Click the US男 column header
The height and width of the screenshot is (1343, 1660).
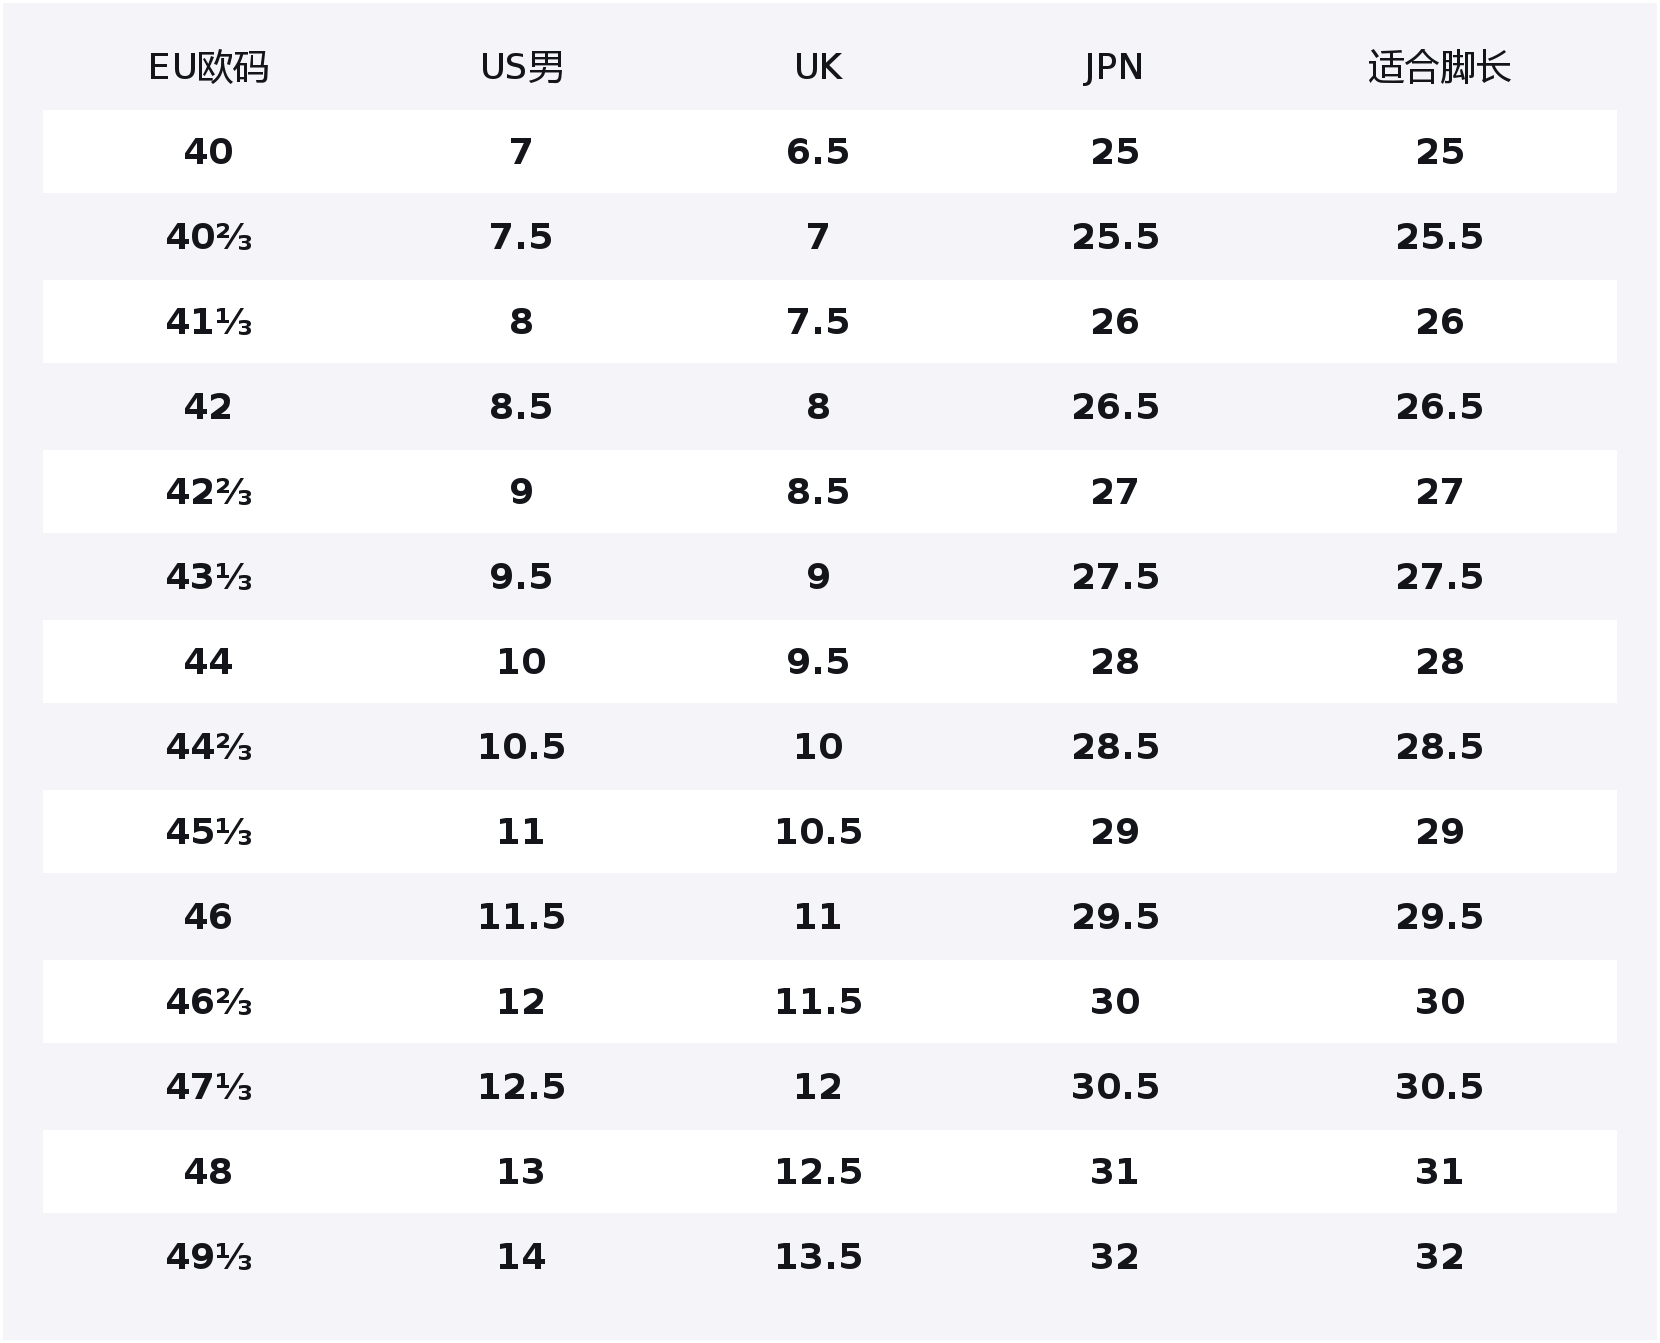click(x=521, y=67)
